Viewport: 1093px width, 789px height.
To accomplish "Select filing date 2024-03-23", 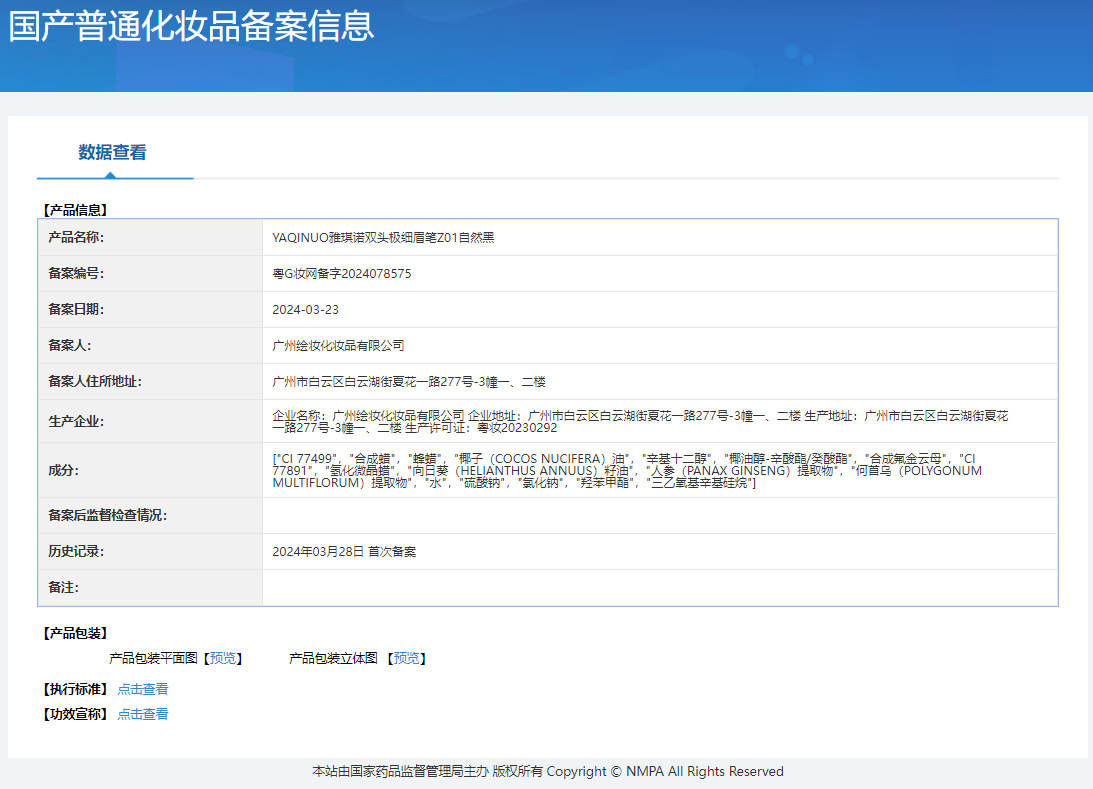I will pos(305,310).
